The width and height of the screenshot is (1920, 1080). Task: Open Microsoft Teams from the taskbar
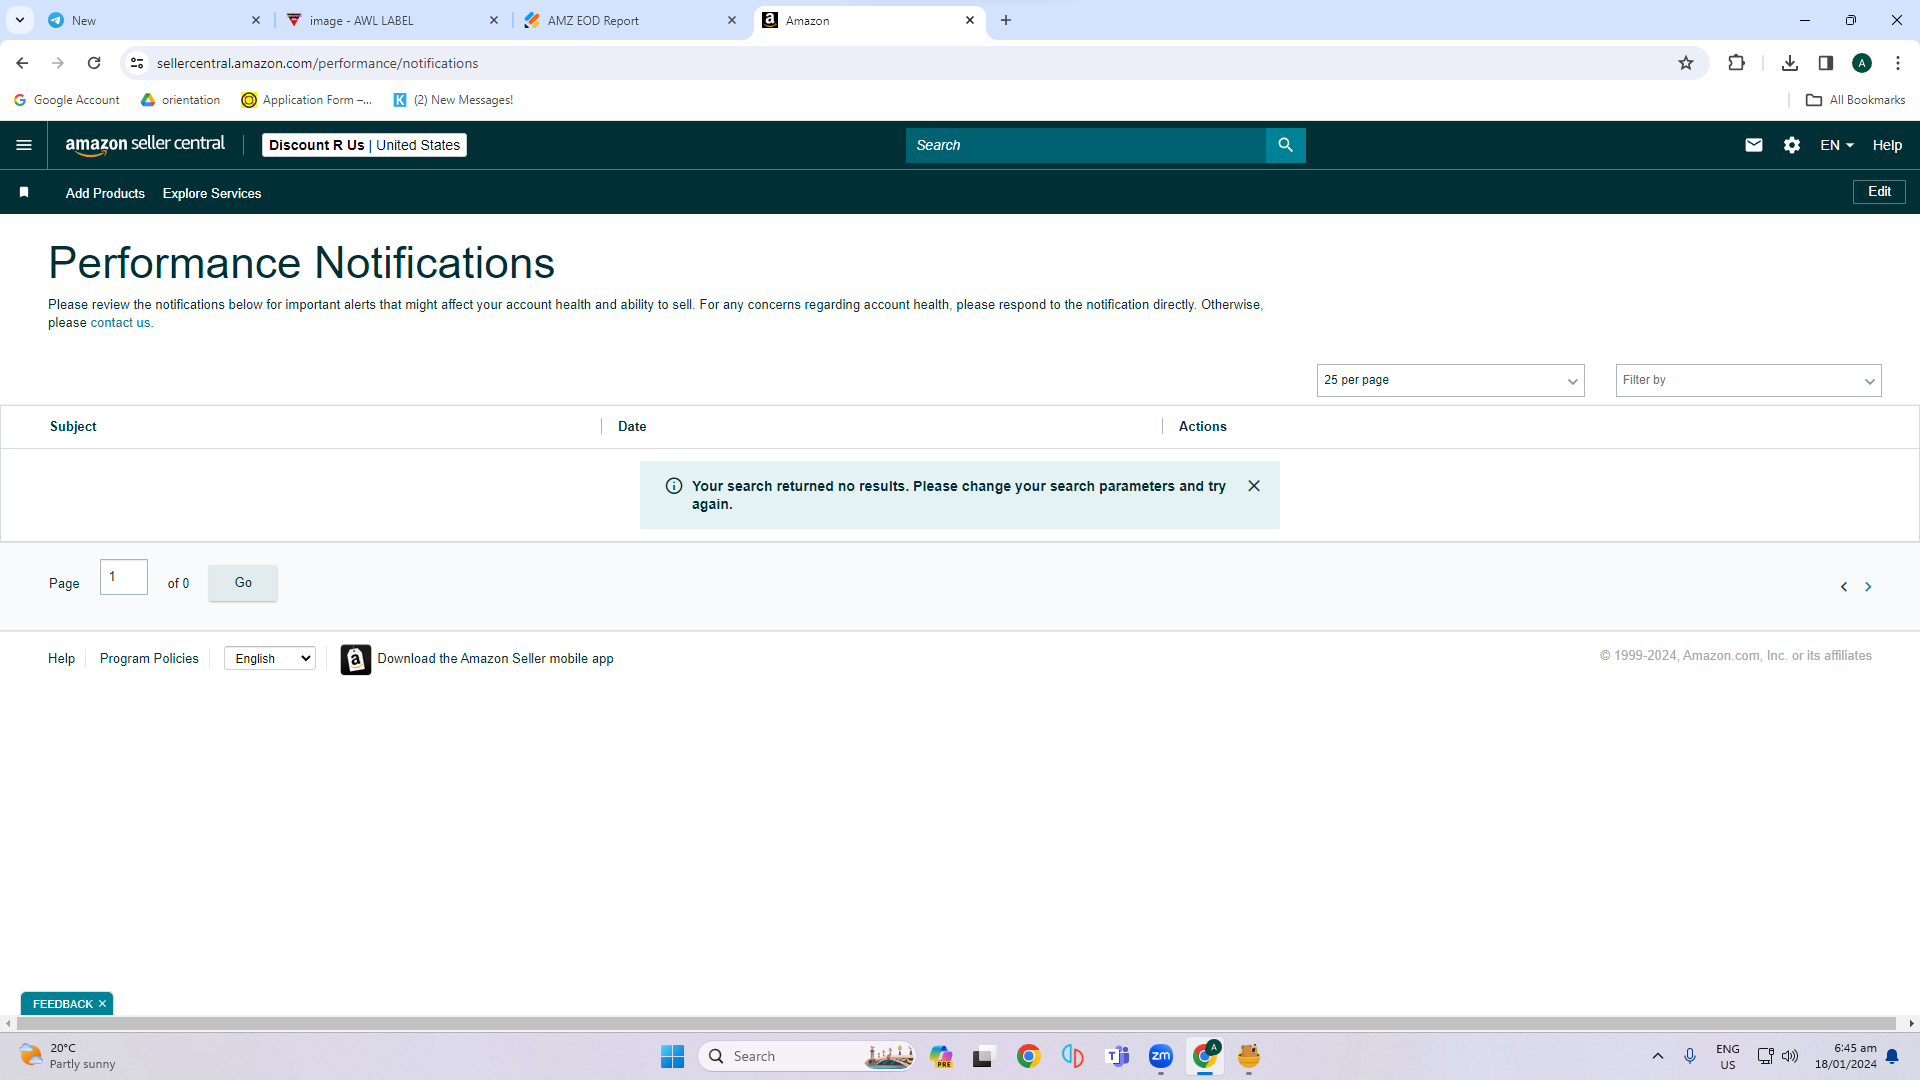(1117, 1056)
